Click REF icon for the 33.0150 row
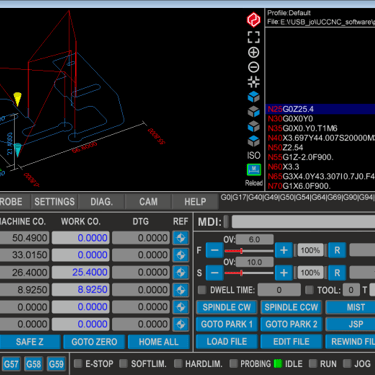 point(181,255)
